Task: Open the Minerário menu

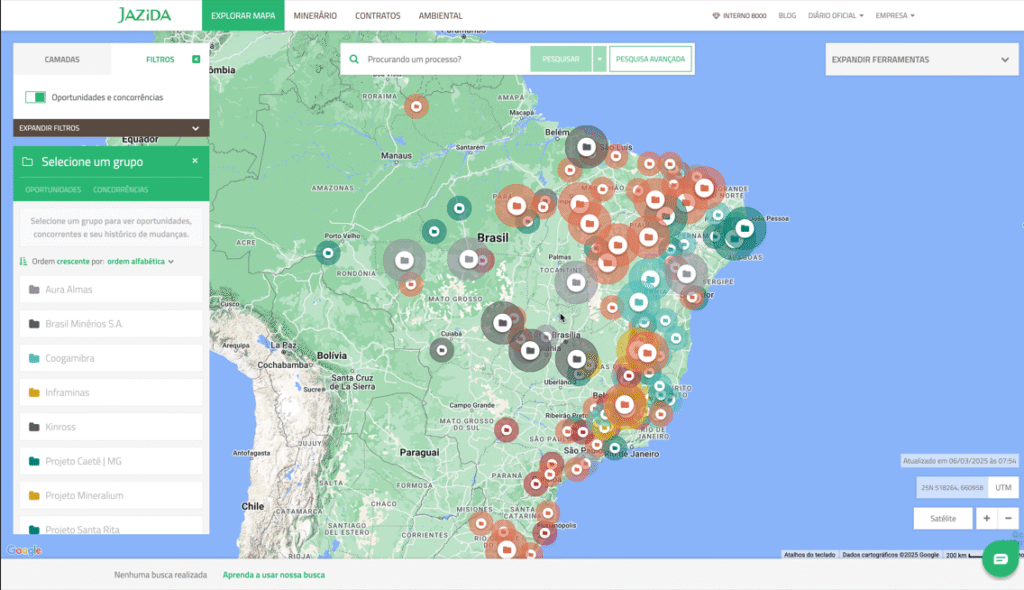Action: click(x=315, y=16)
